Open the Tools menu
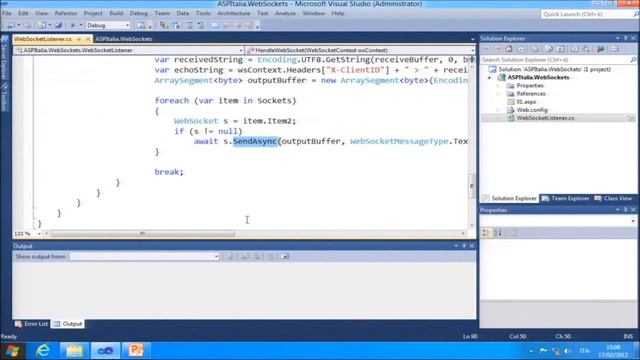 pos(203,13)
